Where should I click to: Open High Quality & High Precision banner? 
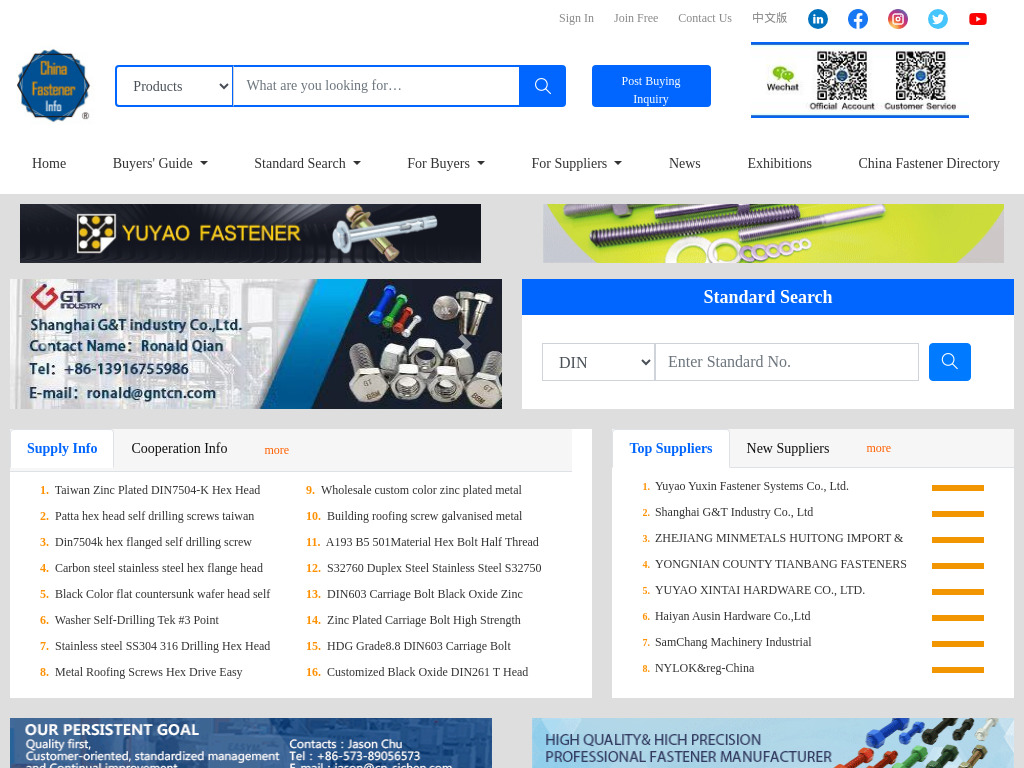pos(773,743)
